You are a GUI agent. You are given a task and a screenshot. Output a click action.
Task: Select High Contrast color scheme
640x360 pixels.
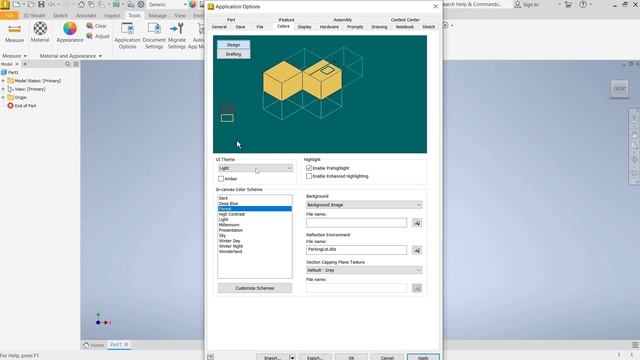[x=255, y=214]
